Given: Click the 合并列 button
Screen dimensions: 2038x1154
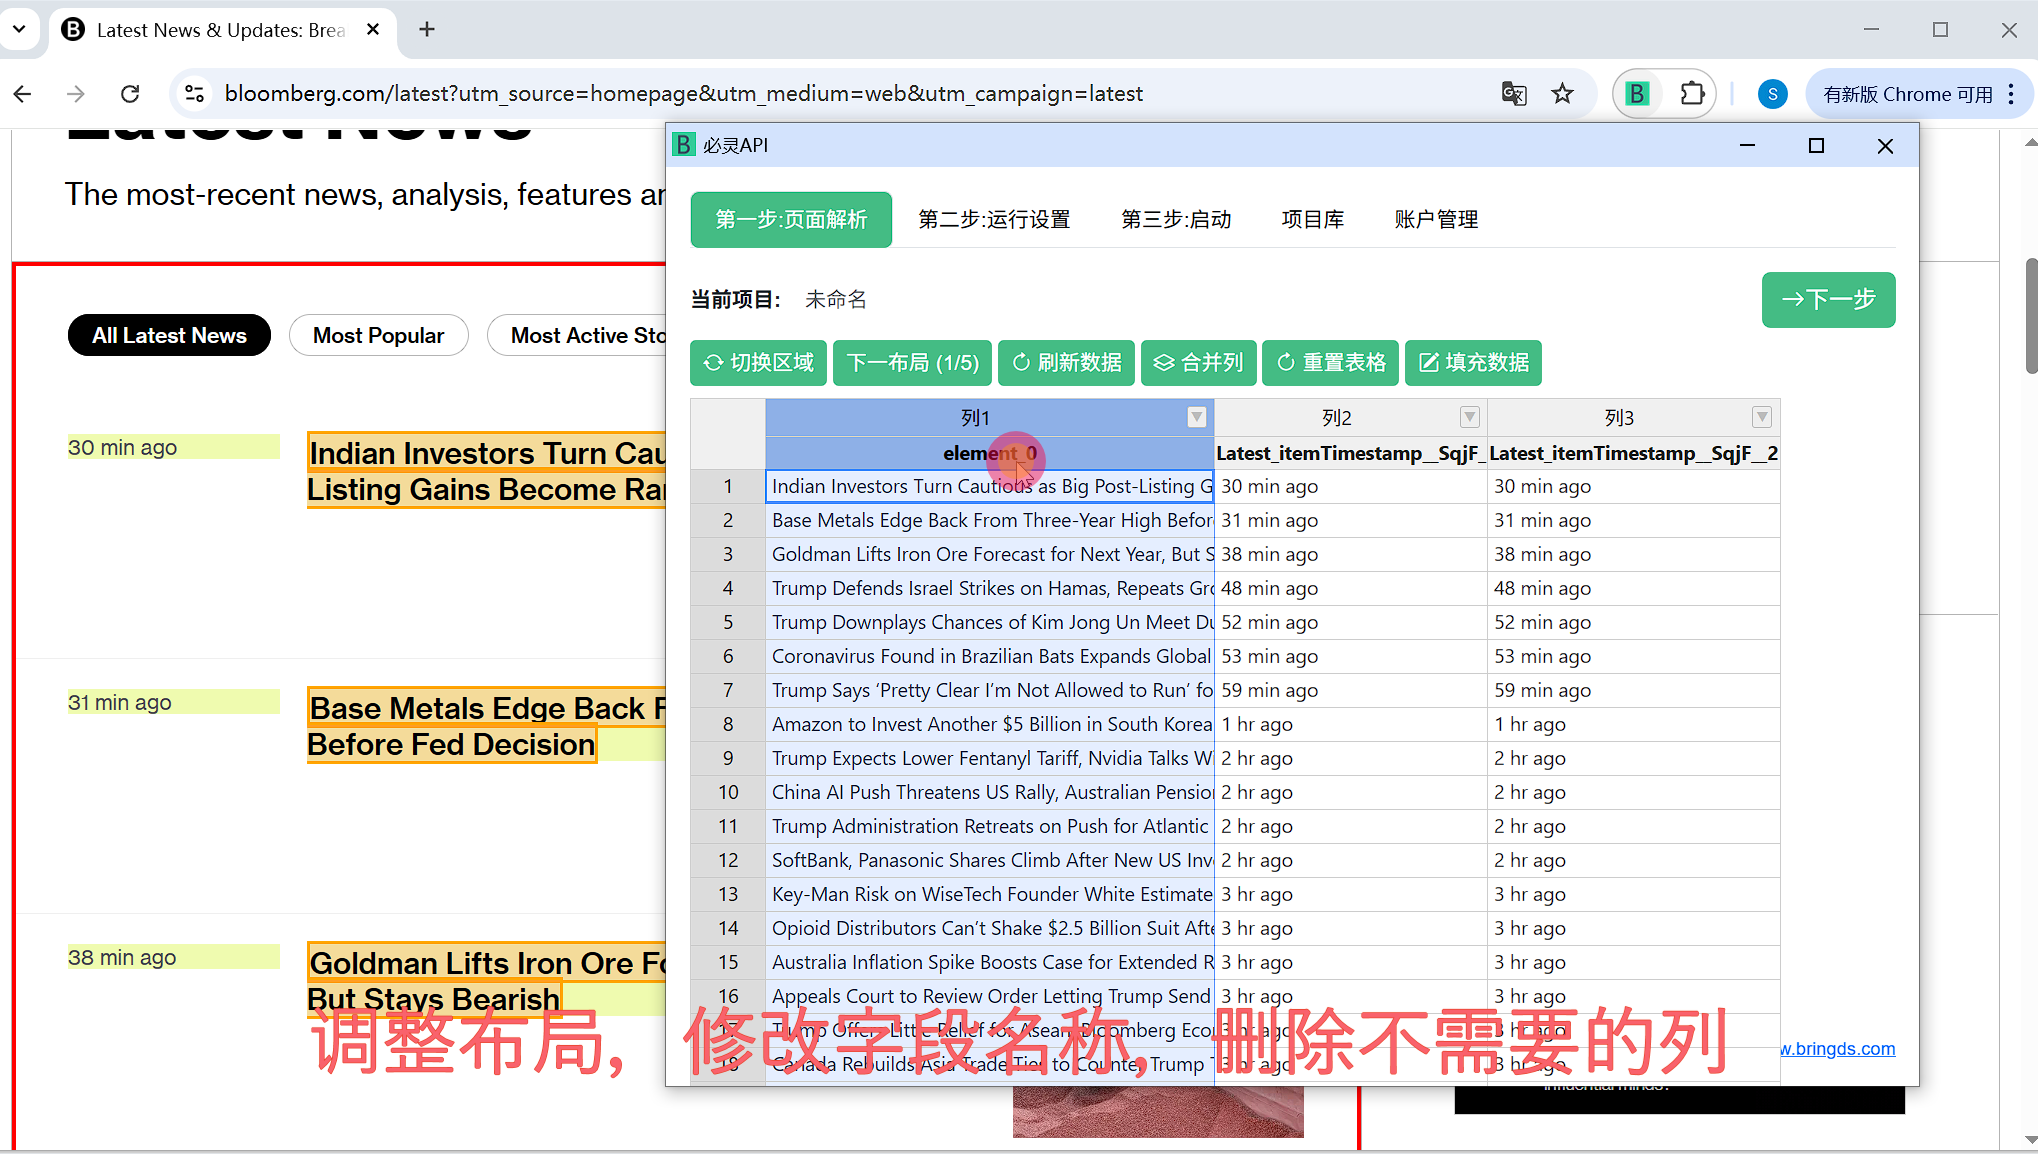Looking at the screenshot, I should tap(1198, 362).
